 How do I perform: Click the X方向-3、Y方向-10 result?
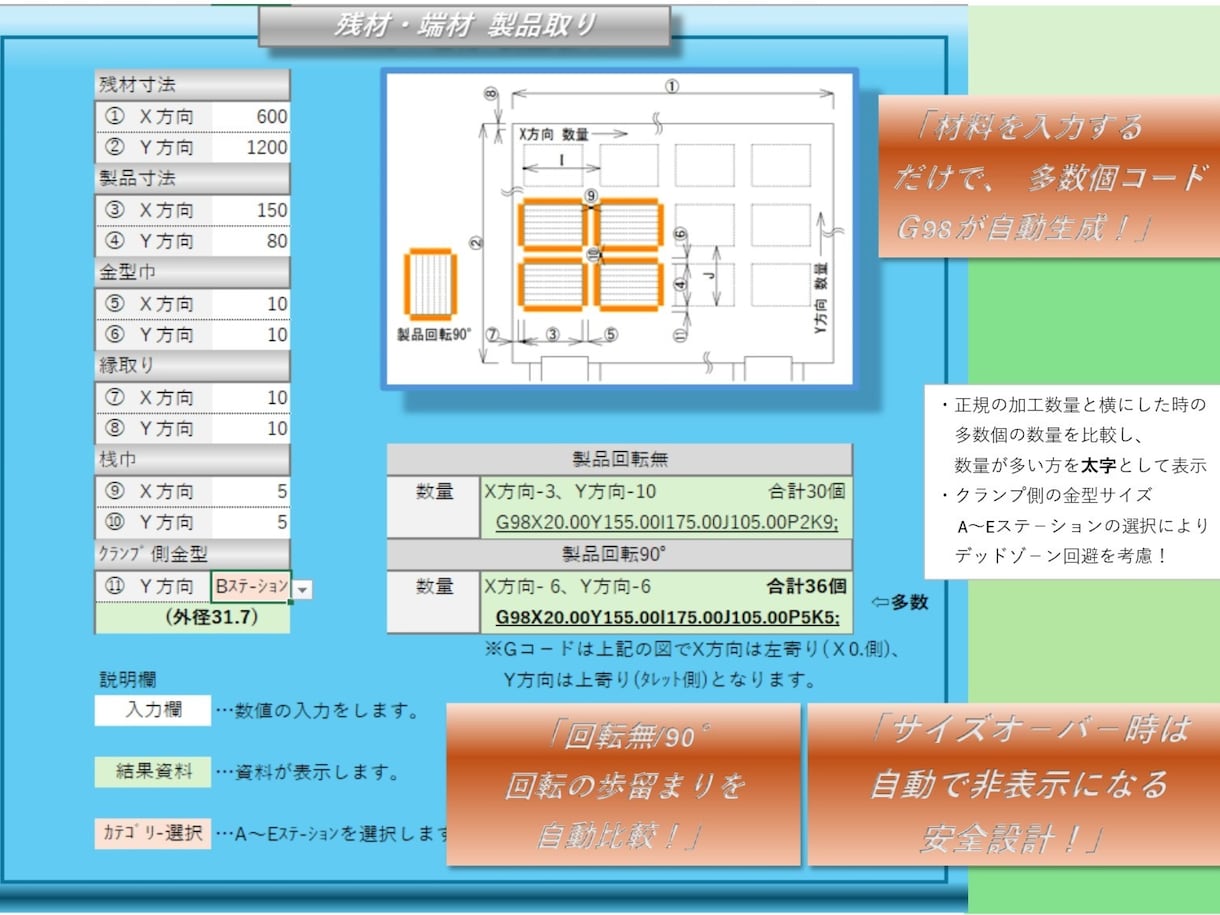click(x=570, y=492)
